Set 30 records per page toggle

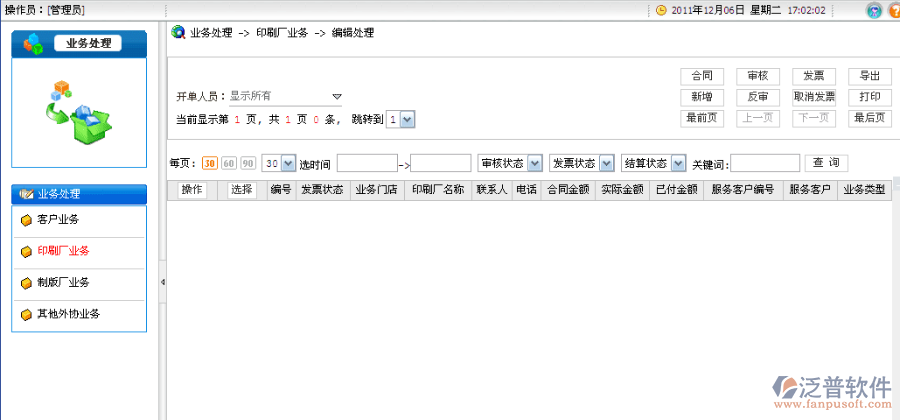pyautogui.click(x=209, y=163)
